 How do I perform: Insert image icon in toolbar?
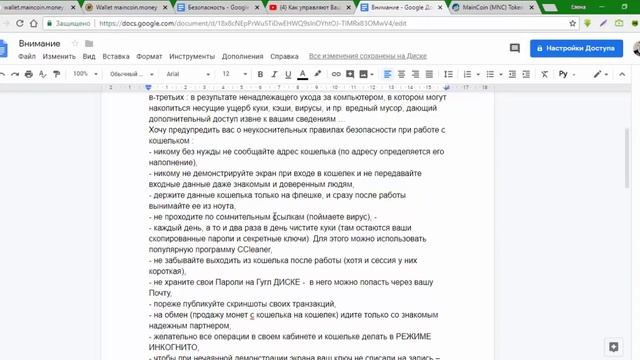[x=363, y=74]
